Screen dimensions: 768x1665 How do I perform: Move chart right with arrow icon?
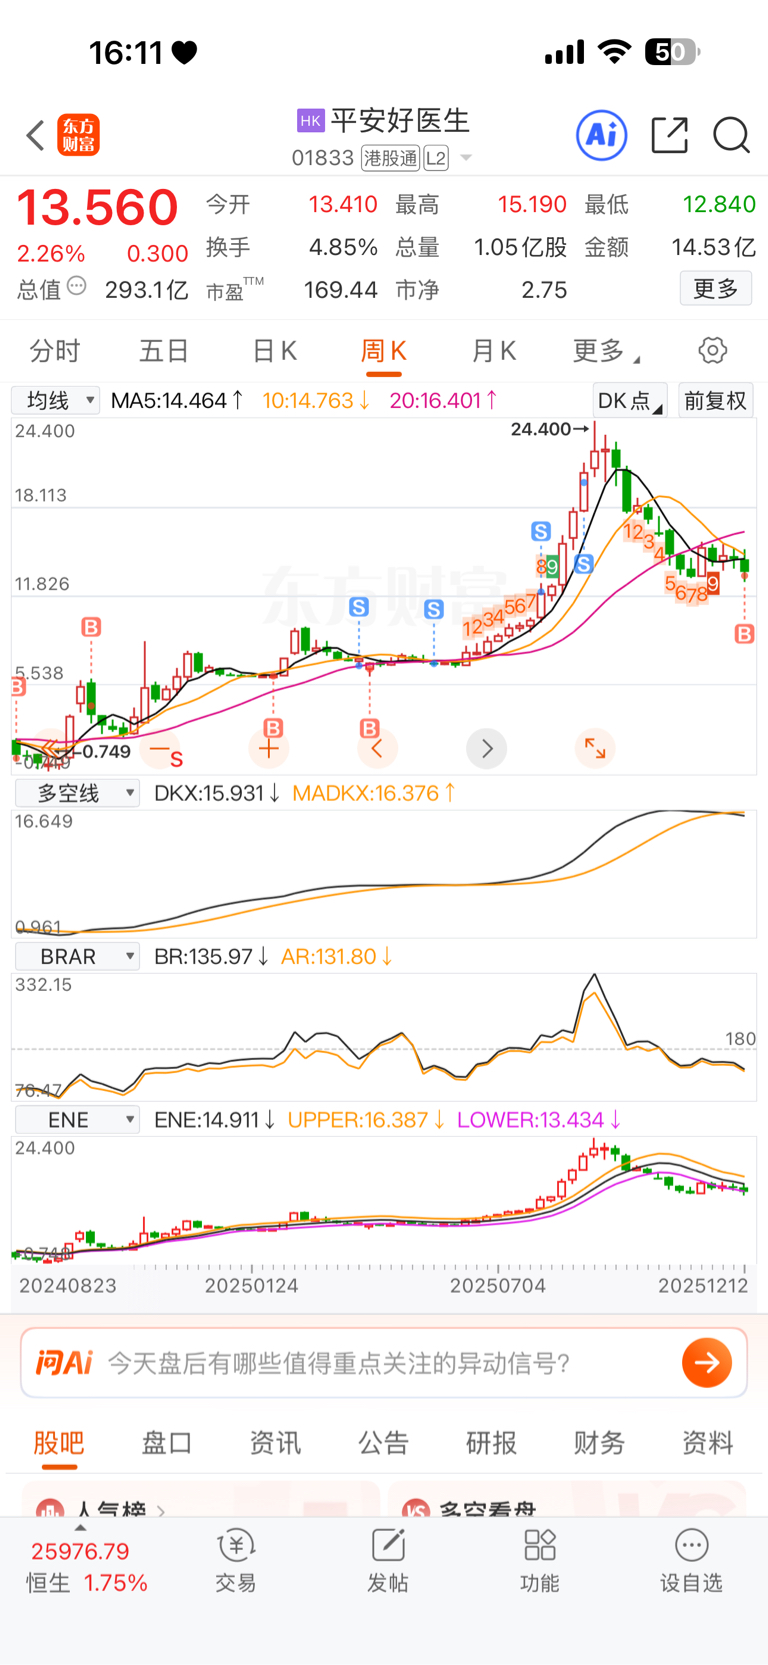487,748
